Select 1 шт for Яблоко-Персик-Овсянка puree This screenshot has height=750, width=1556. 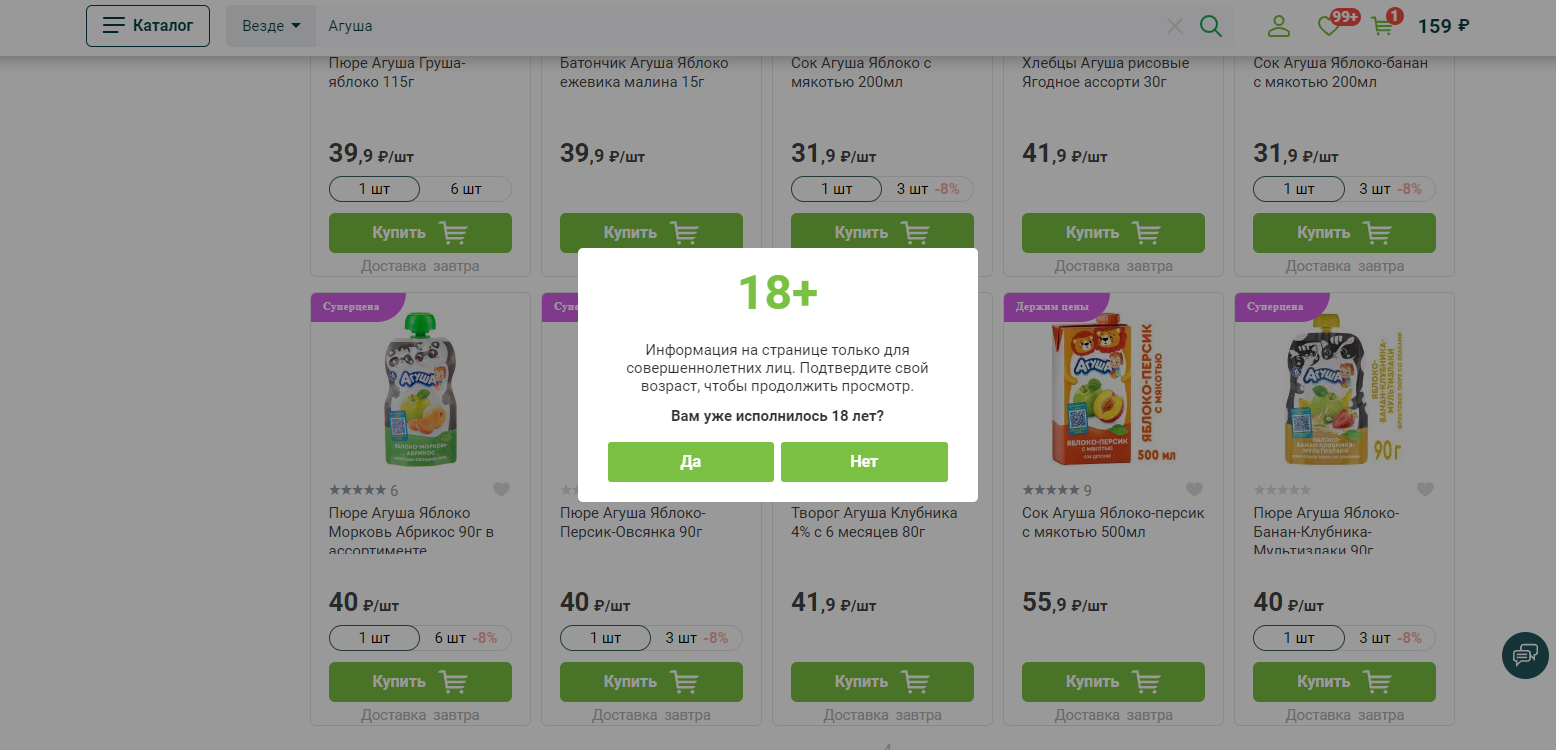[x=606, y=638]
